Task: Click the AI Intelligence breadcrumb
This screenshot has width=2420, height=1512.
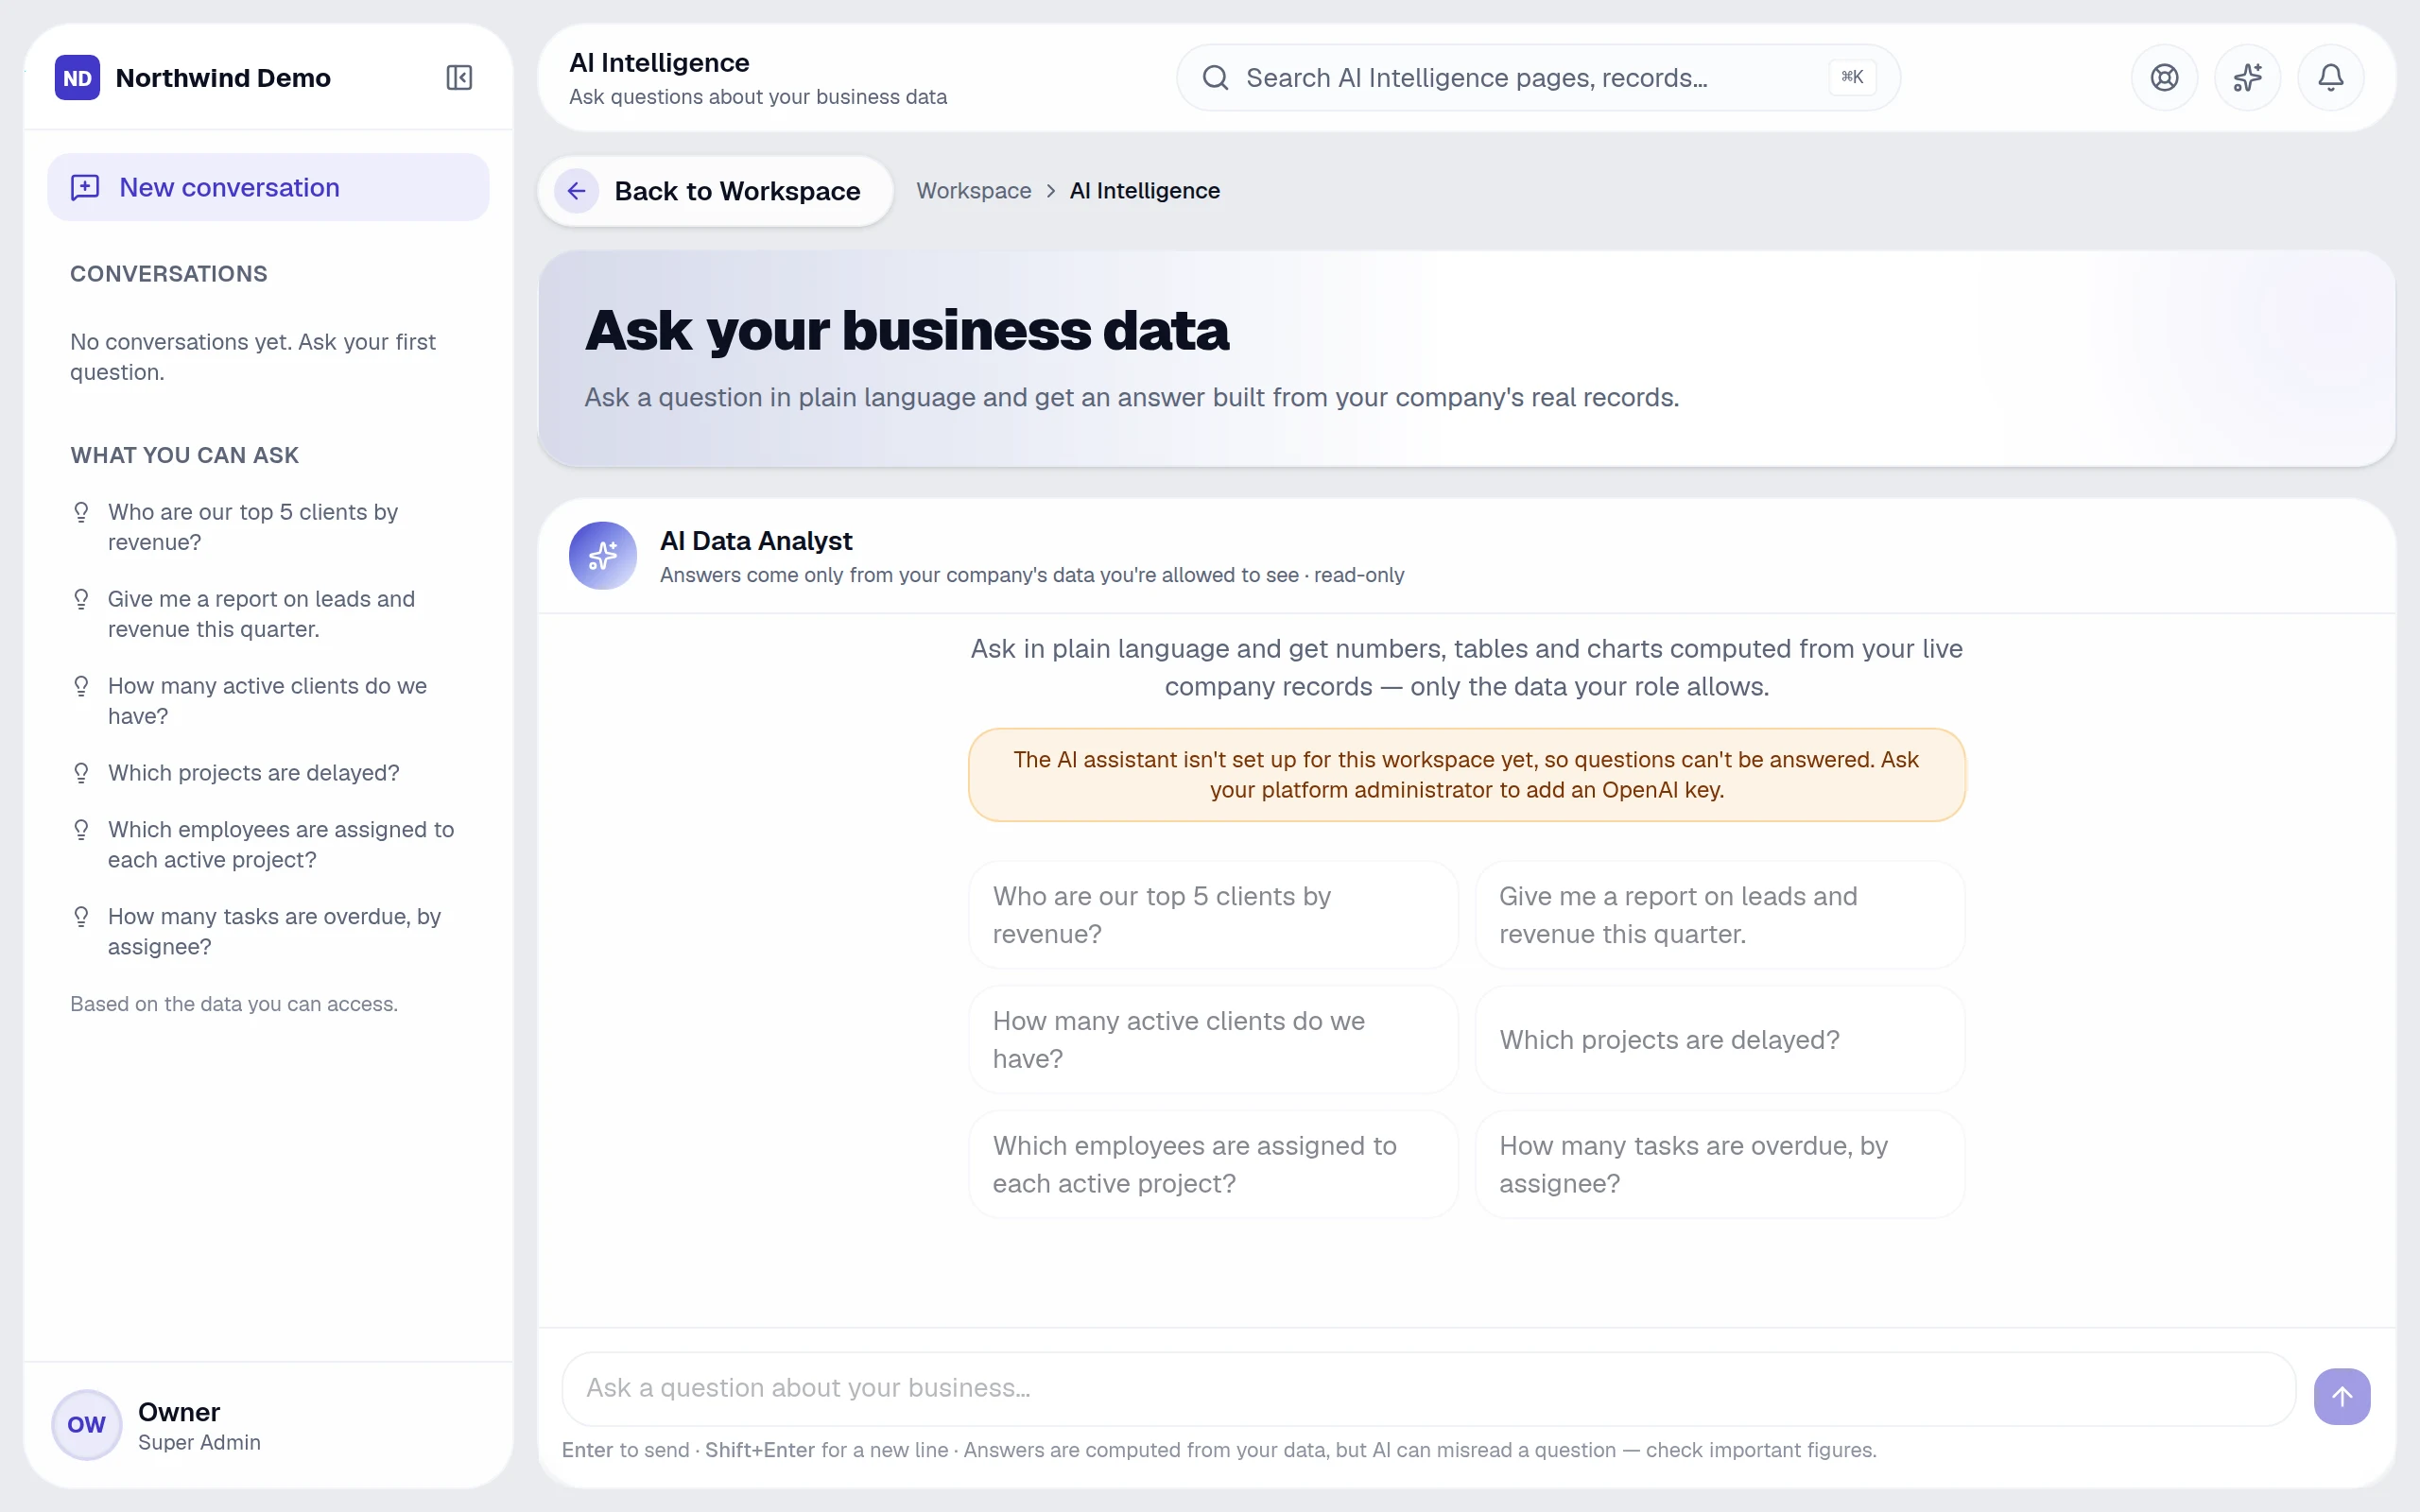Action: [x=1144, y=191]
